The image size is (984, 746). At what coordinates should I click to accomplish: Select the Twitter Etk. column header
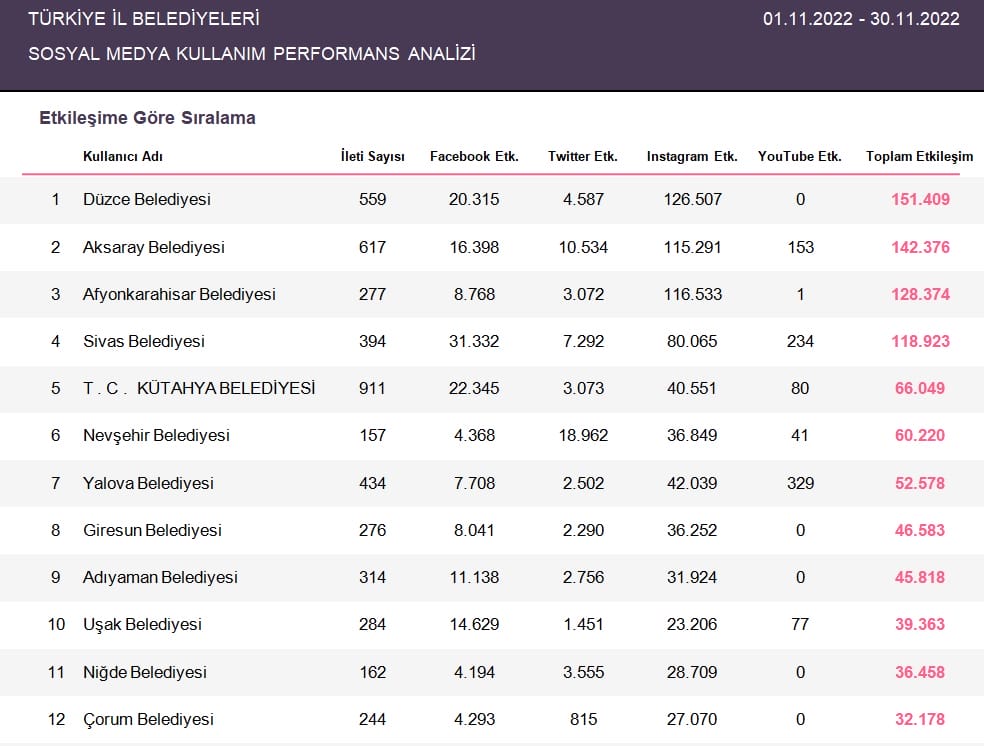click(583, 156)
